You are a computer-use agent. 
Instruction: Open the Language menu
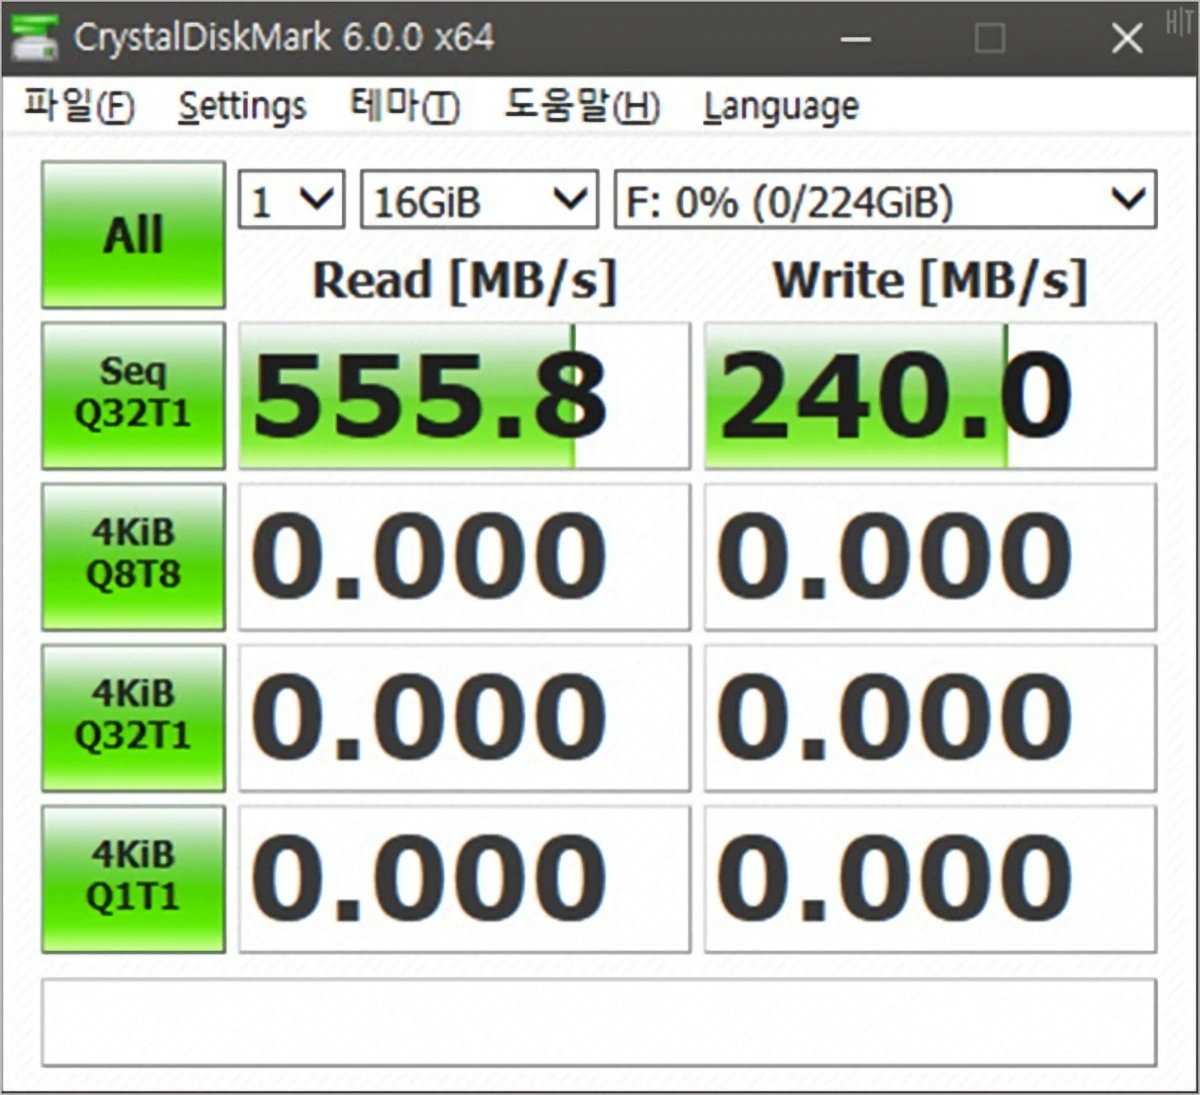[x=781, y=107]
